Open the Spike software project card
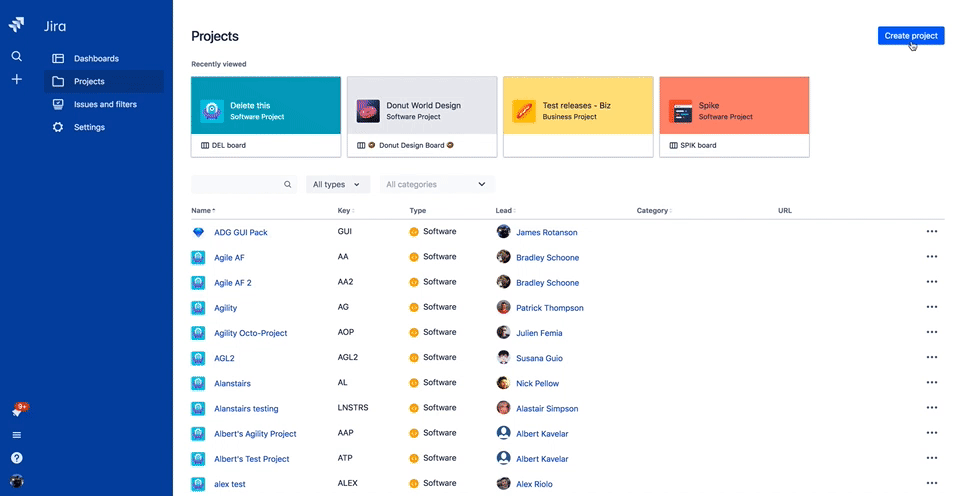The height and width of the screenshot is (496, 960). pos(734,116)
